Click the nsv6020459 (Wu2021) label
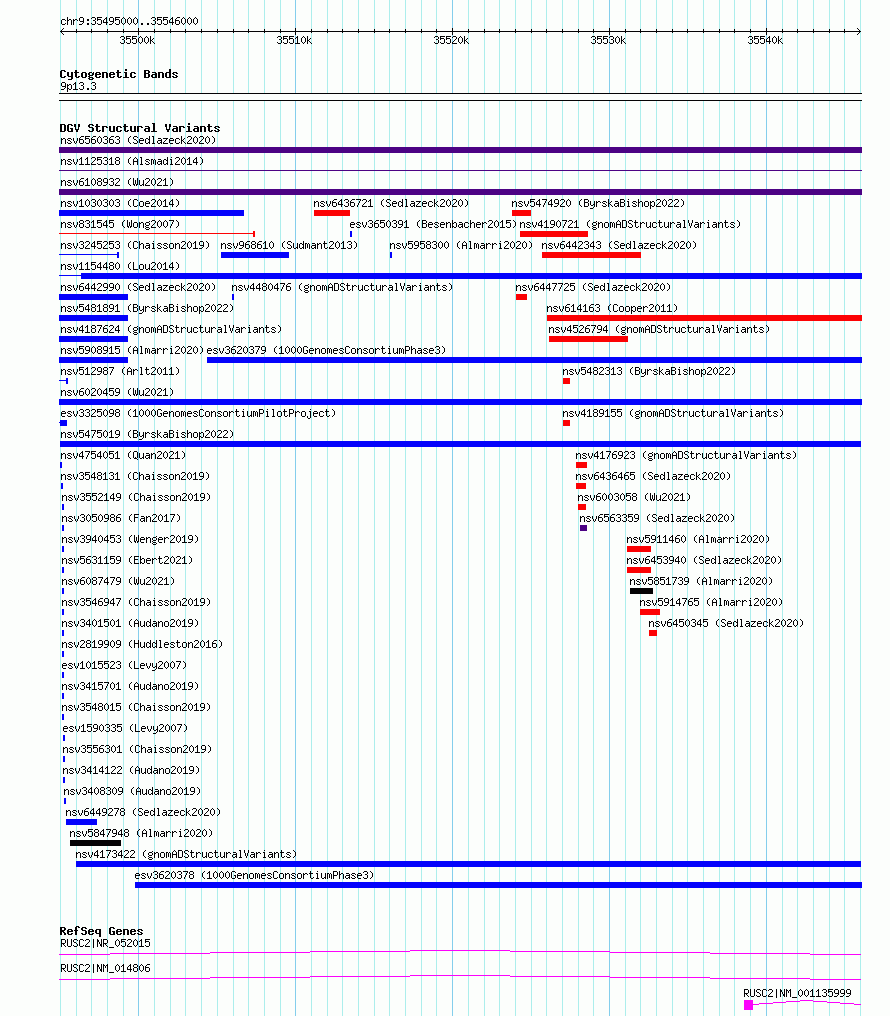890x1016 pixels. [x=117, y=392]
